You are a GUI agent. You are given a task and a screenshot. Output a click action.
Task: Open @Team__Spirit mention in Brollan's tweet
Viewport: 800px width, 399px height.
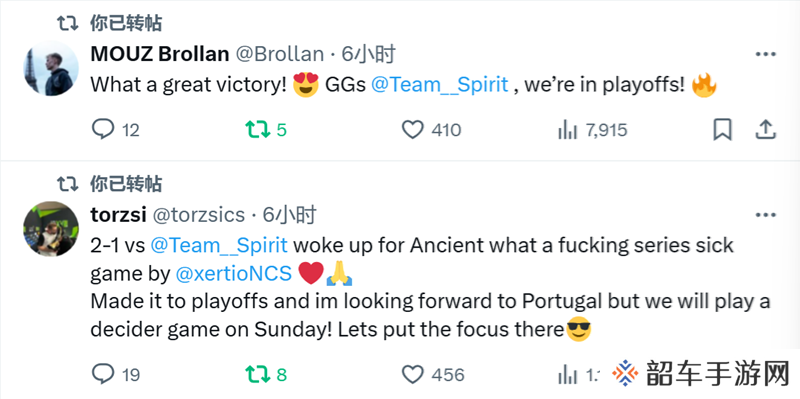pos(440,85)
